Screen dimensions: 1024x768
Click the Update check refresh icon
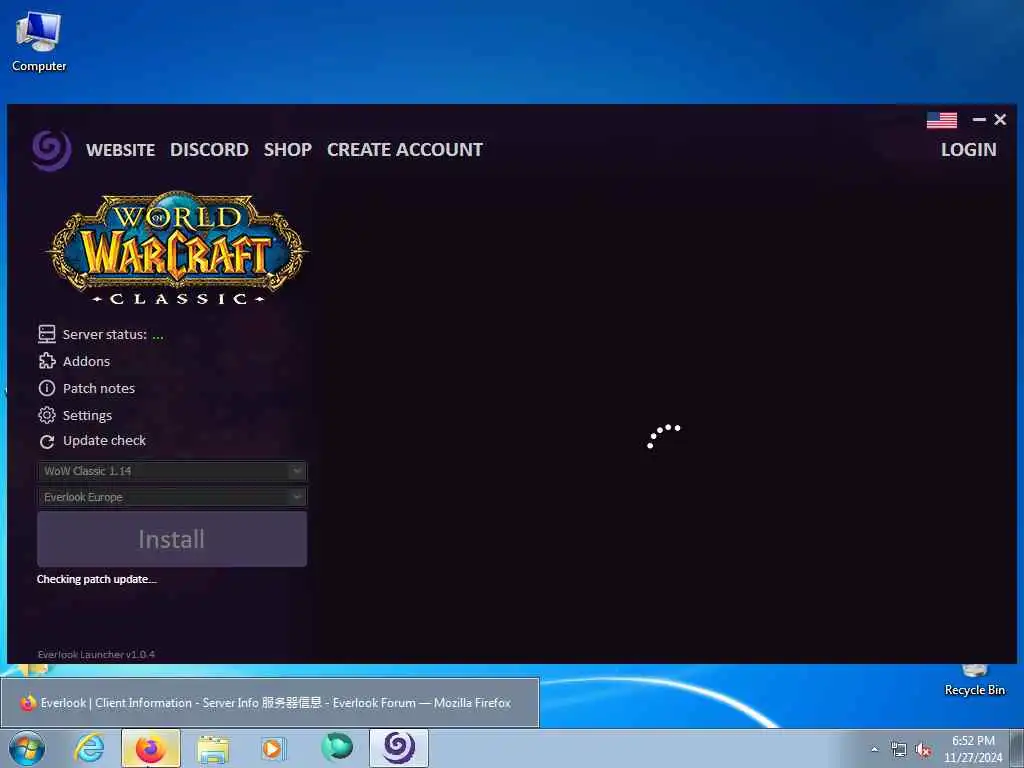(x=46, y=442)
